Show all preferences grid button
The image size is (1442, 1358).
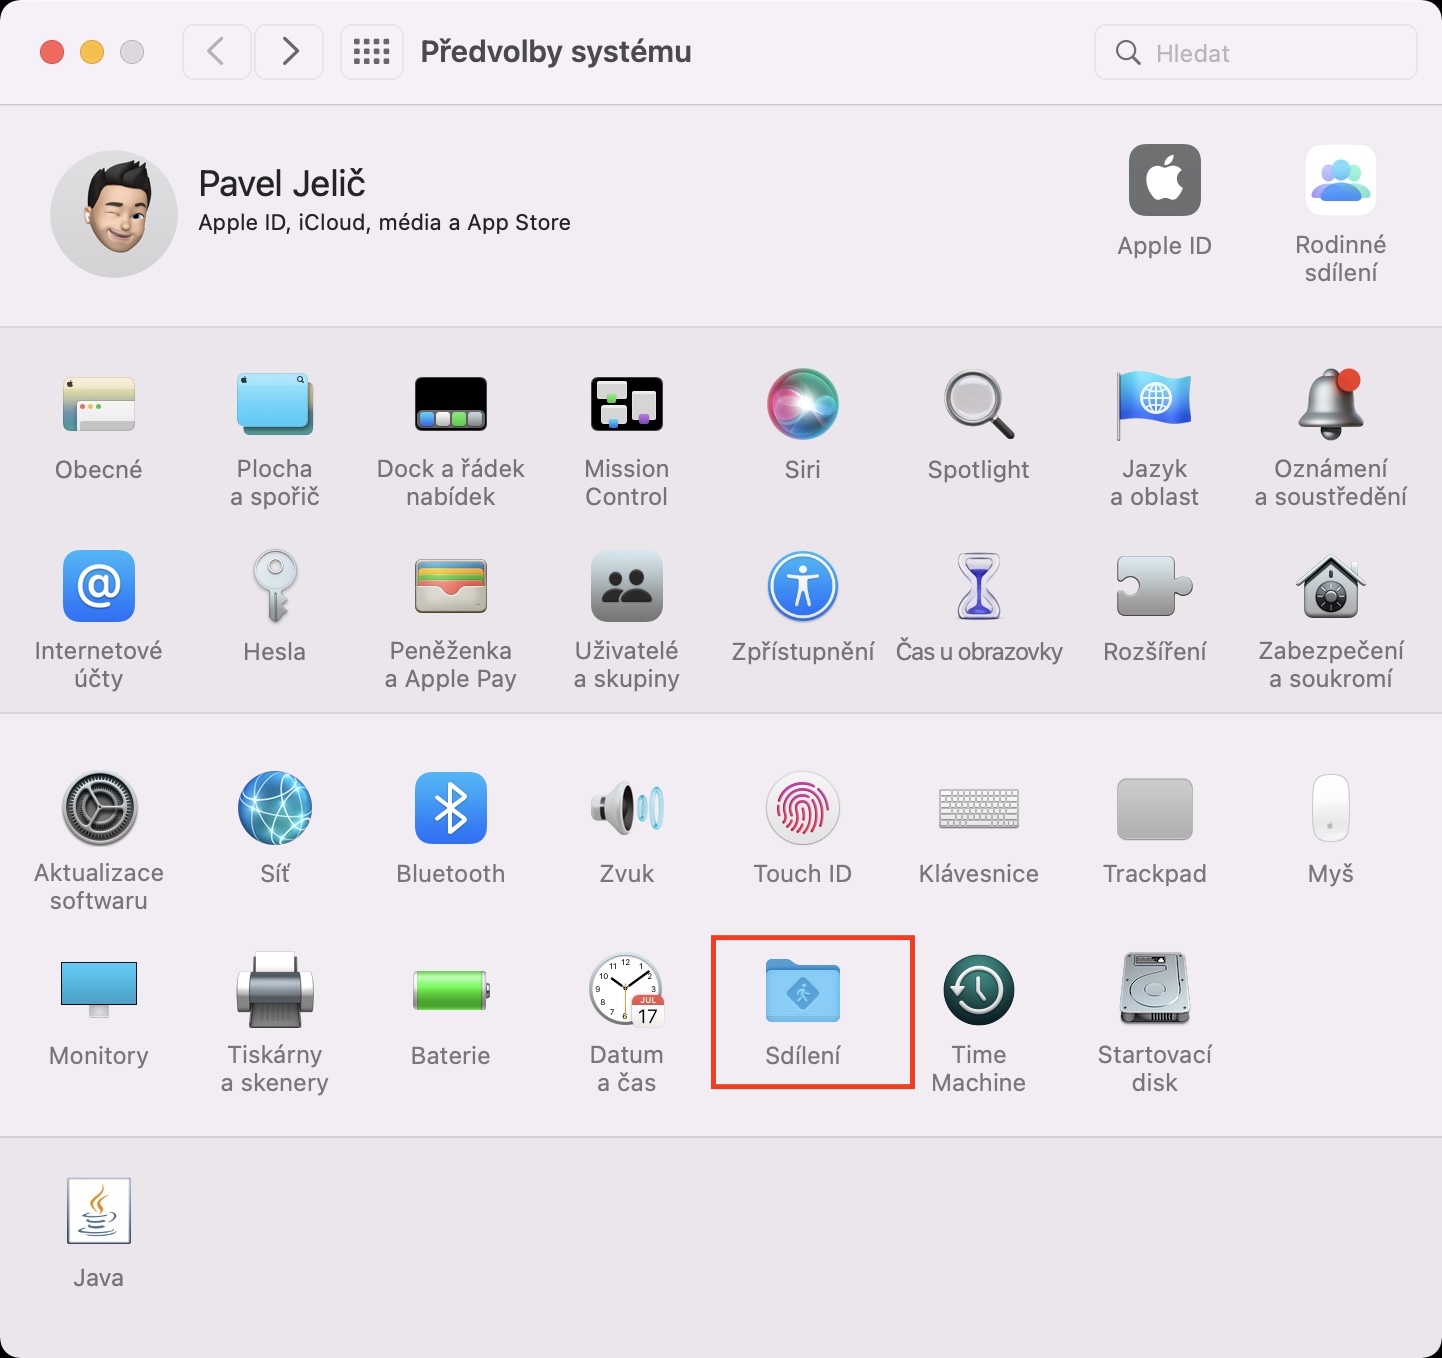[372, 51]
